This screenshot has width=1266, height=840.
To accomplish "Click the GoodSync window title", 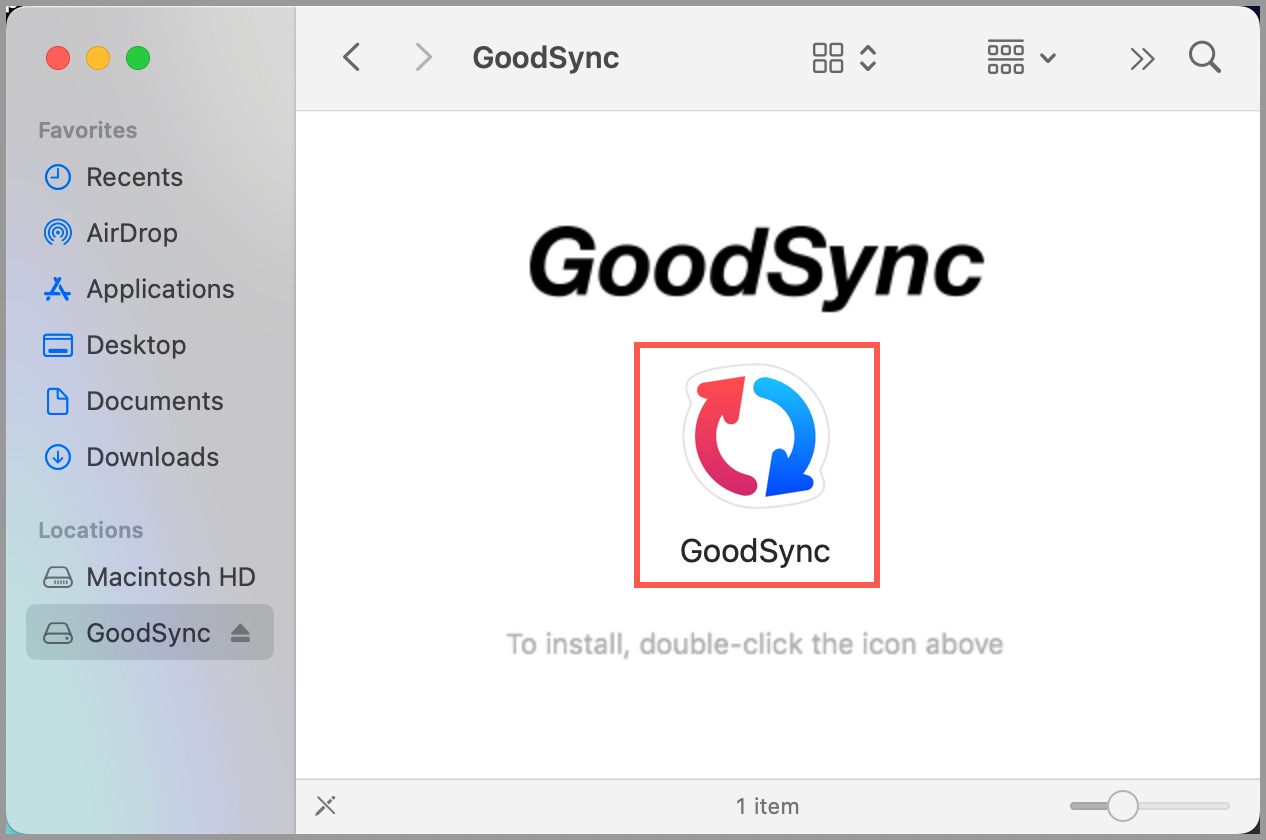I will pos(546,58).
